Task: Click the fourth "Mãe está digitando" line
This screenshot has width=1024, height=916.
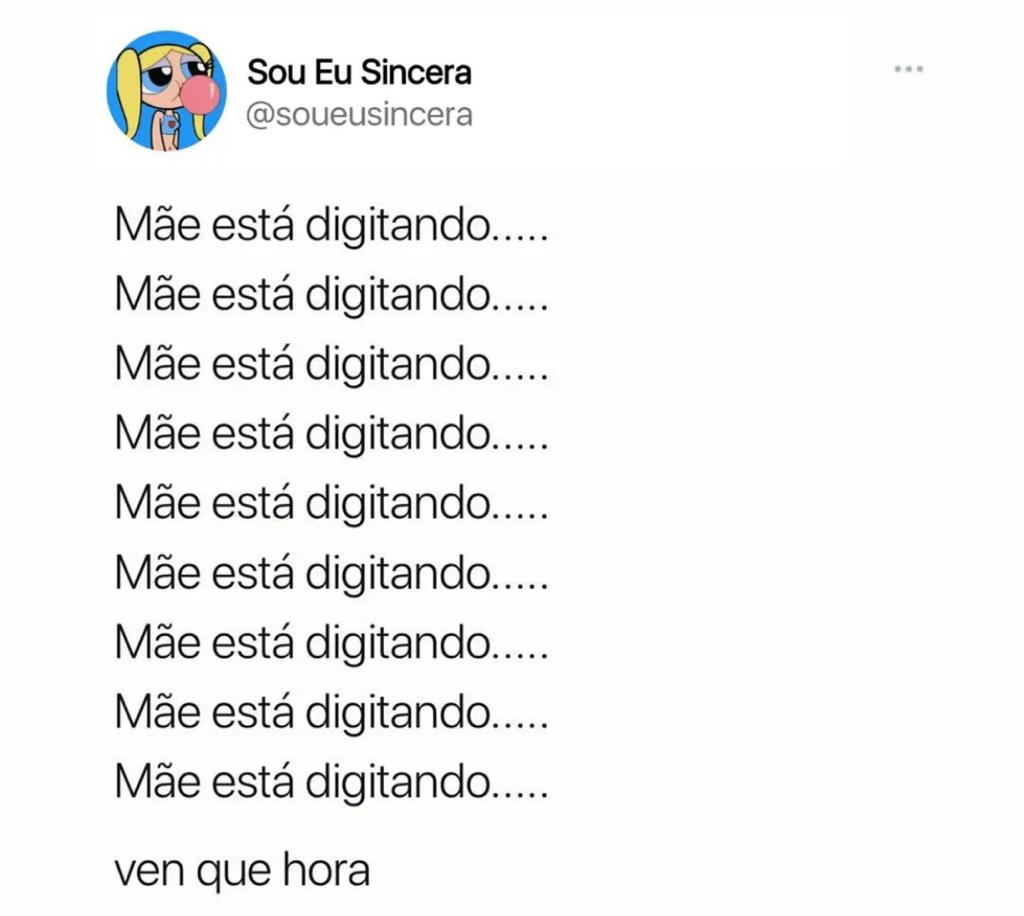Action: click(x=332, y=435)
